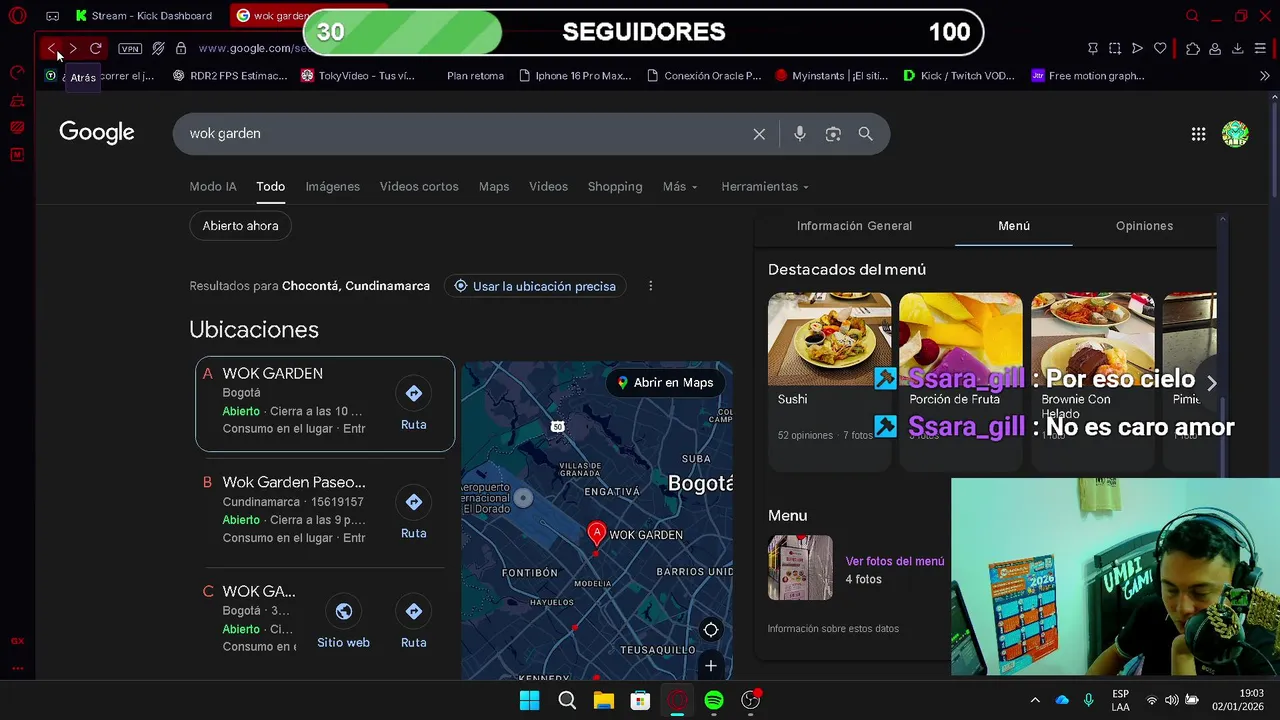This screenshot has height=720, width=1280.
Task: Go back with the Atrás arrow button
Action: click(52, 48)
